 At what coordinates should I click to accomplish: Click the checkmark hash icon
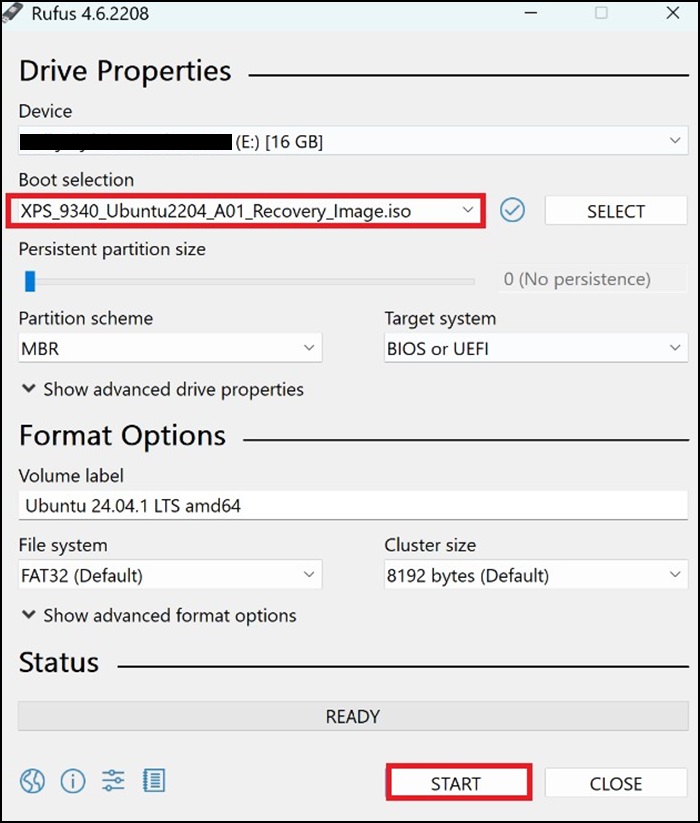tap(513, 211)
